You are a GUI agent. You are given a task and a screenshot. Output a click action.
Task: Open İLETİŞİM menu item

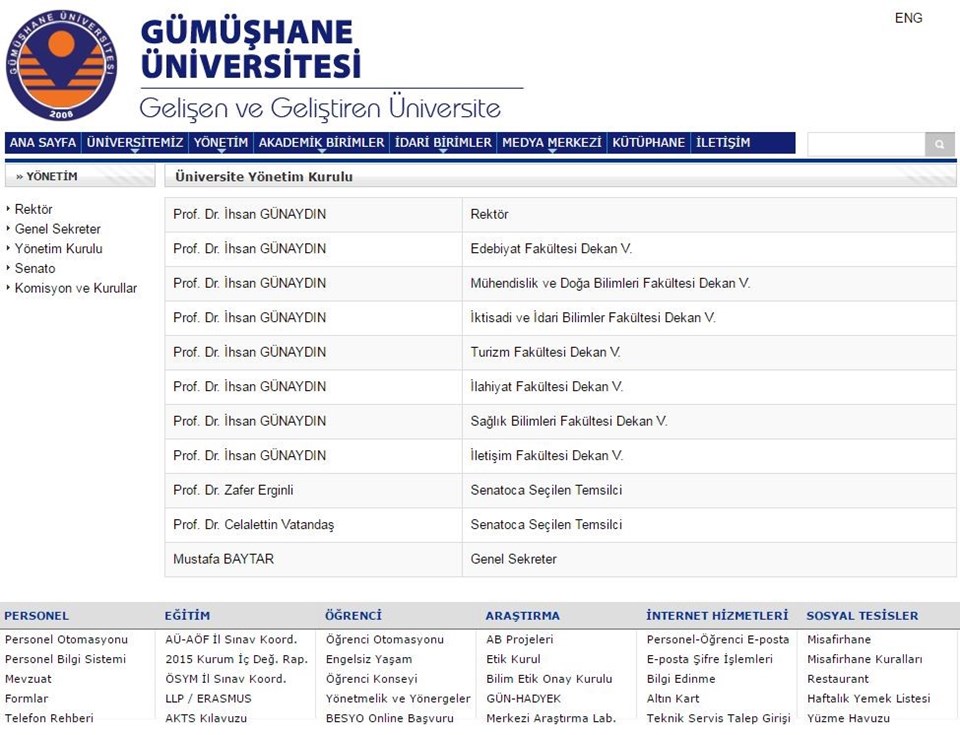coord(722,143)
